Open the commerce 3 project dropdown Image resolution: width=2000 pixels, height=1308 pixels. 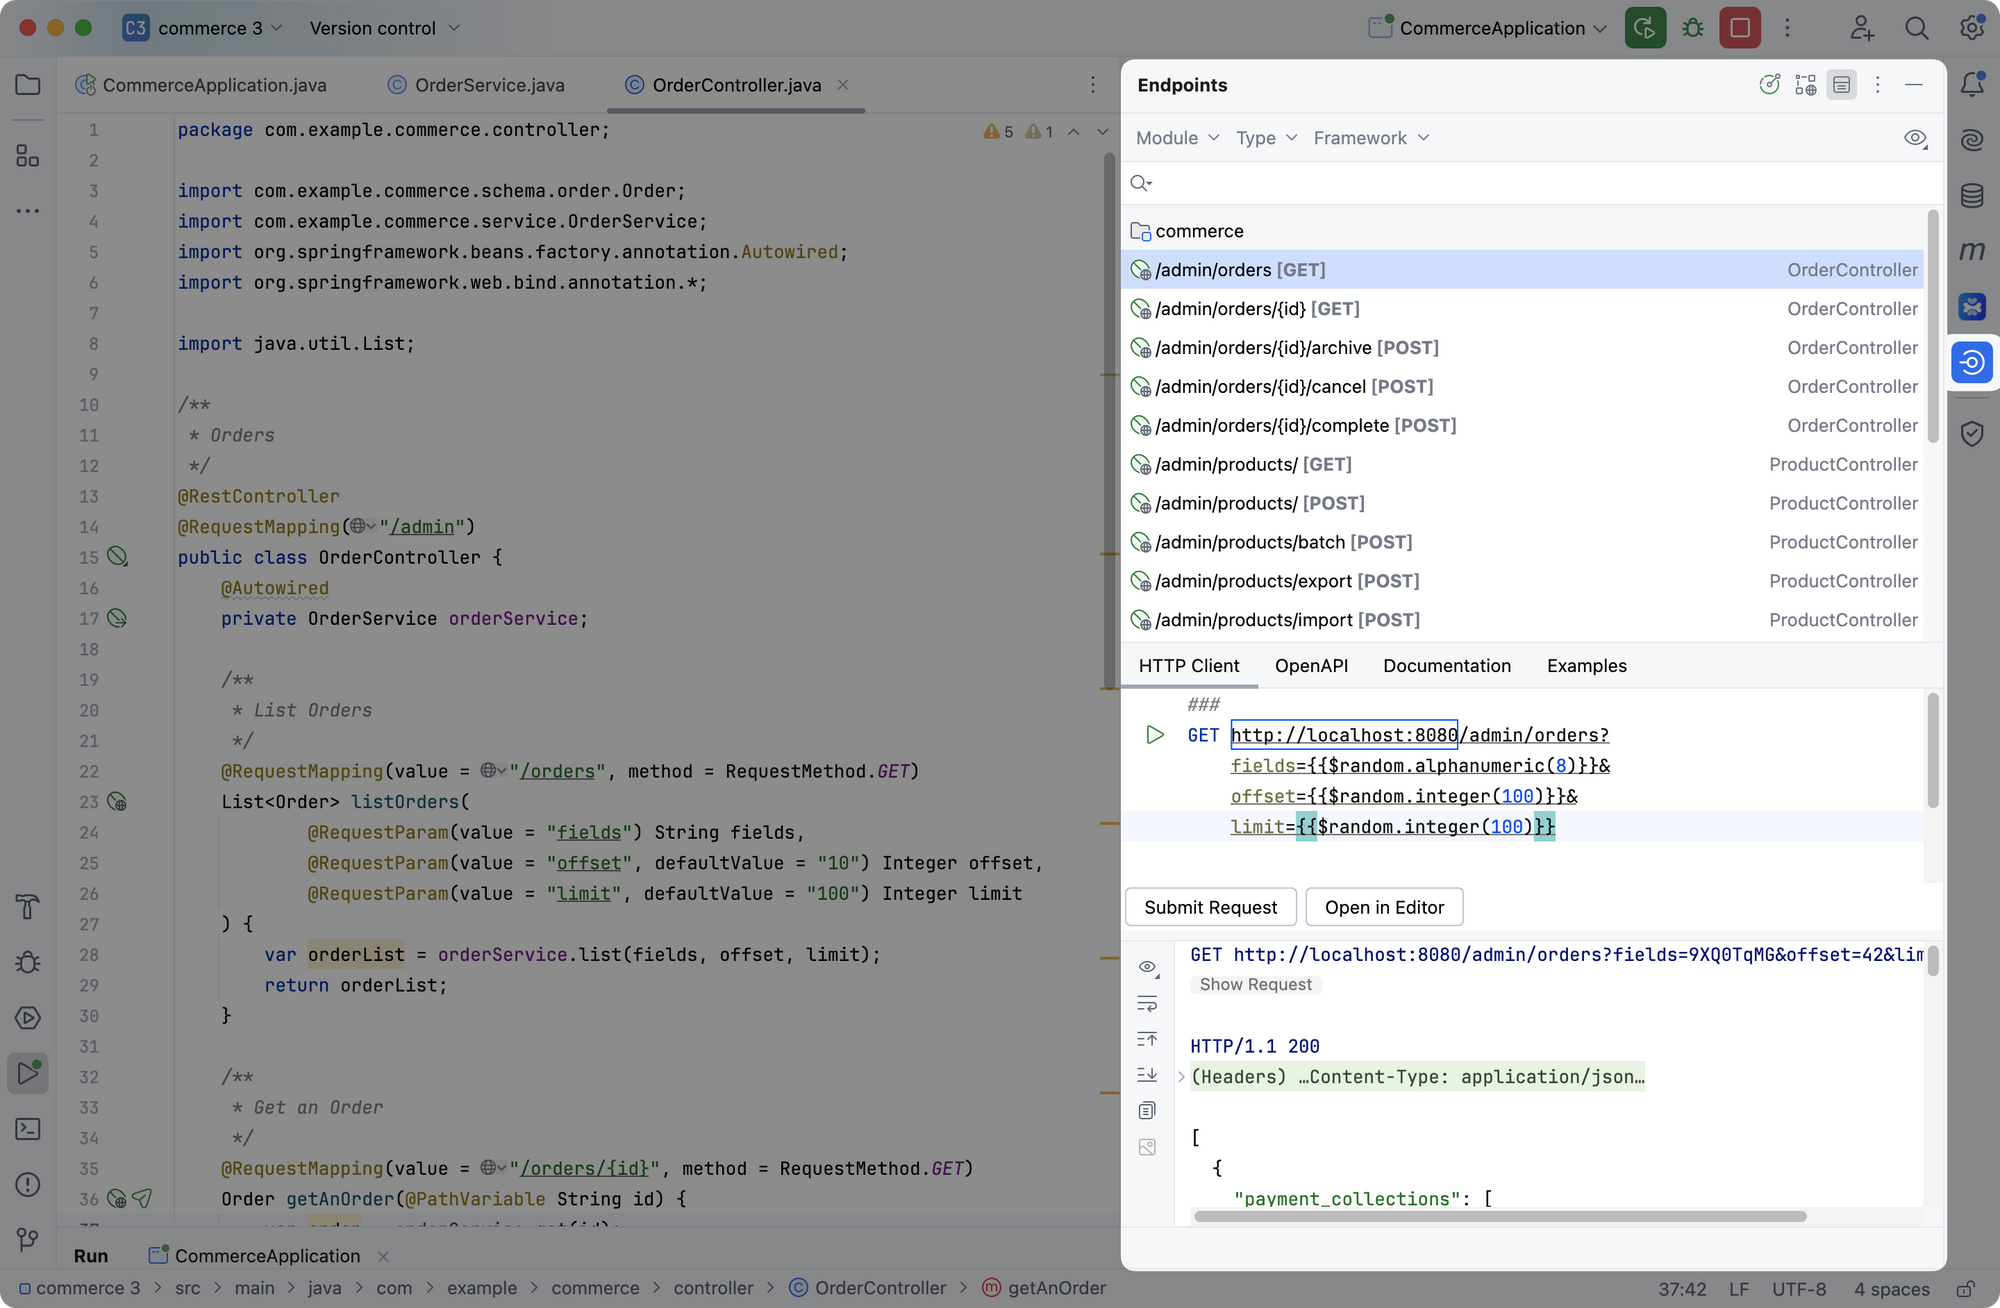click(203, 28)
